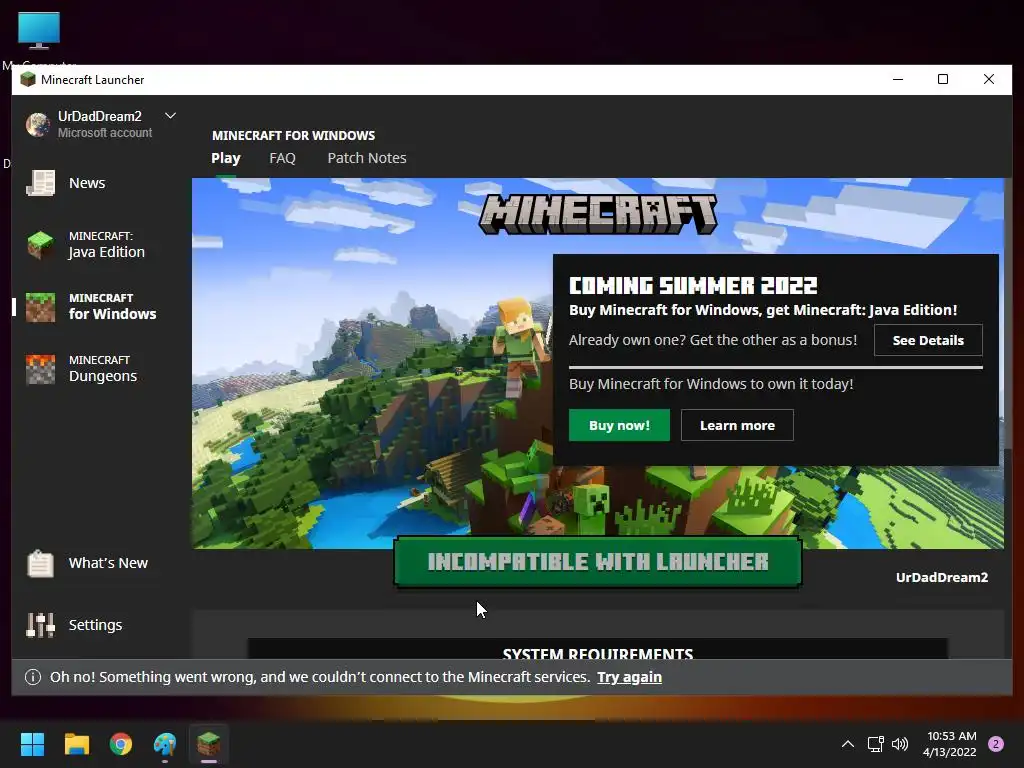Click the UrDadDream2 username under the banner
1024x768 pixels.
942,577
